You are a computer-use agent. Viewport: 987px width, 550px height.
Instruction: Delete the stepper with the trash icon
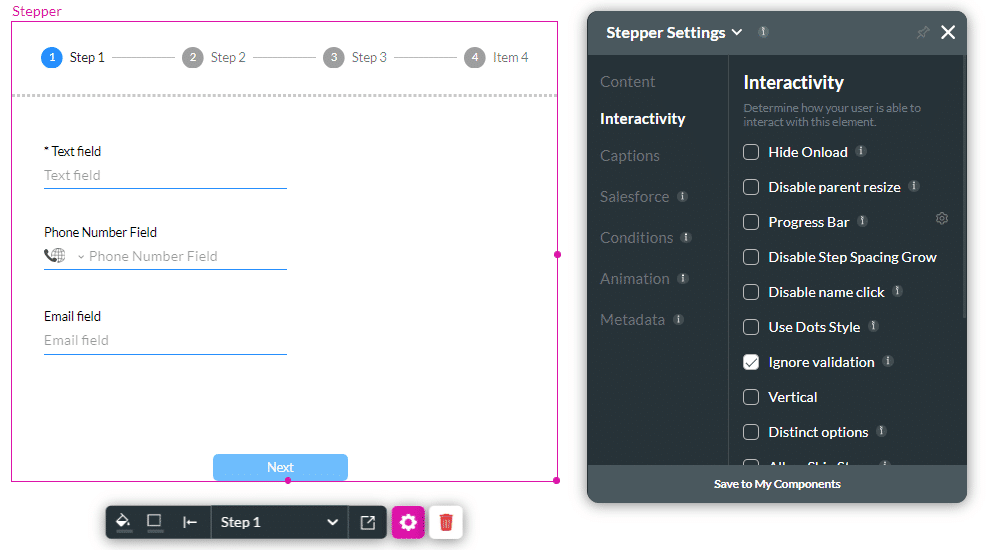pos(446,522)
